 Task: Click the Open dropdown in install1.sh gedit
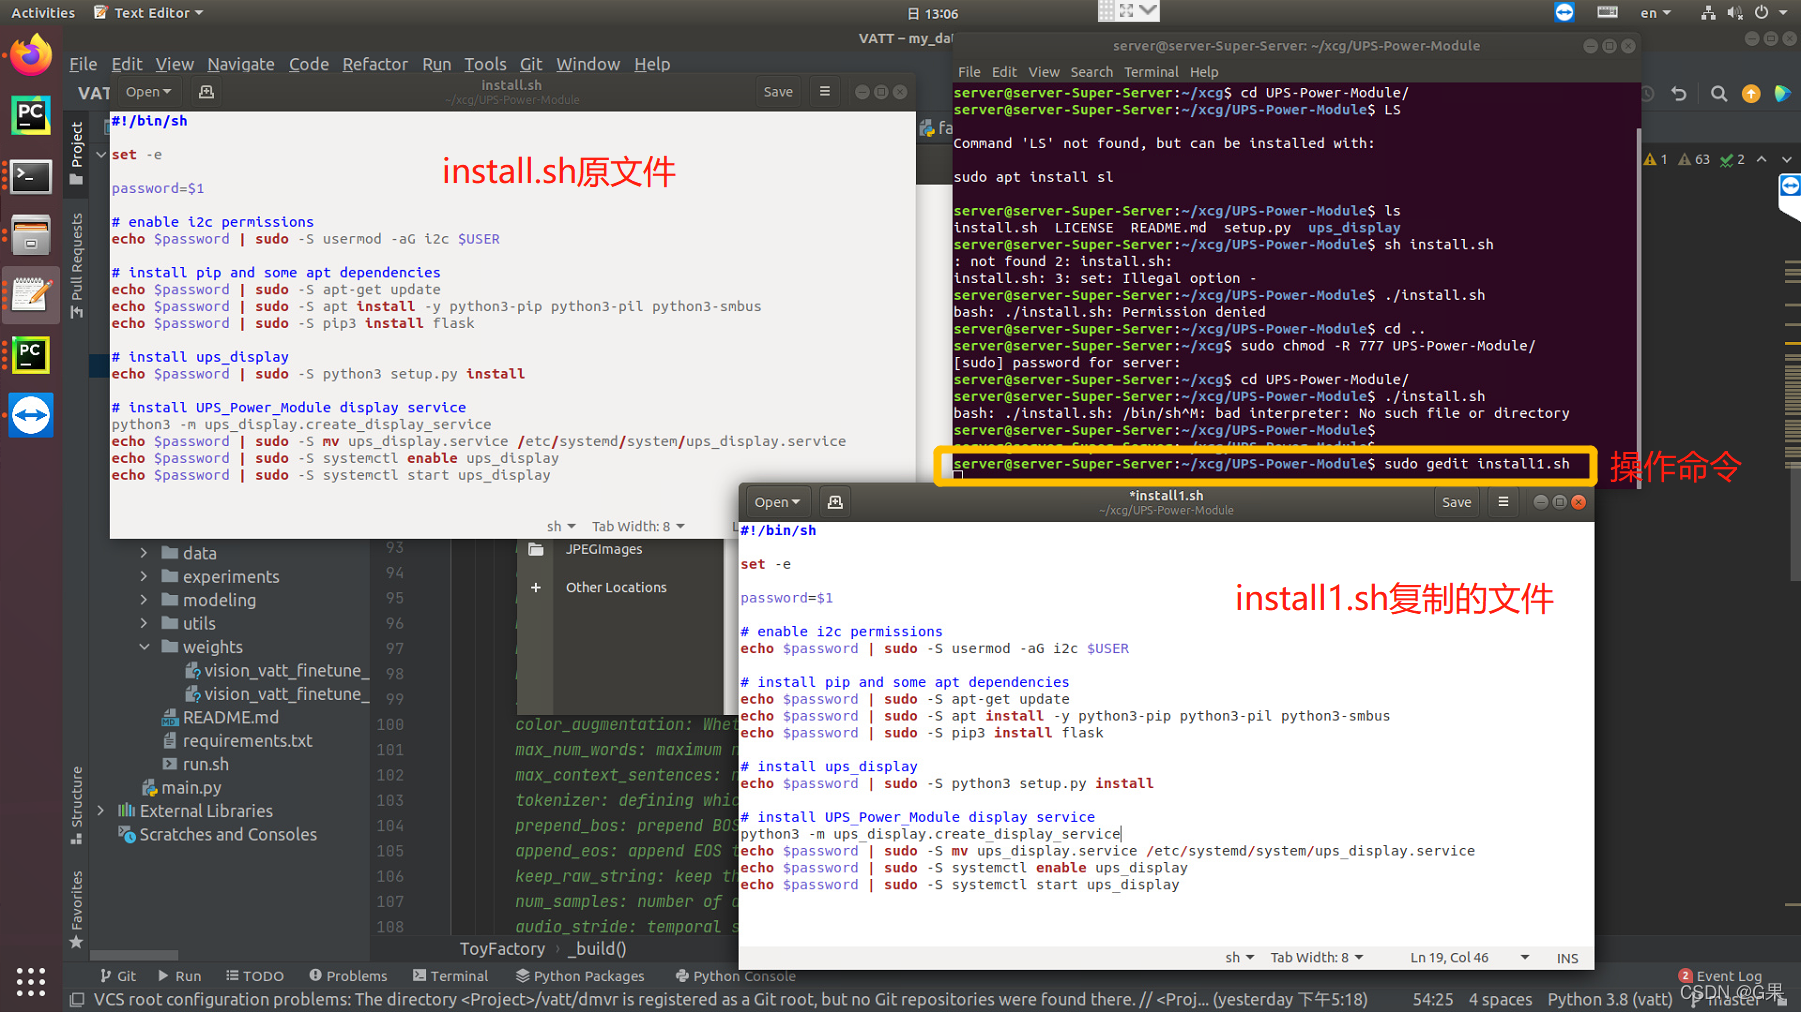click(777, 502)
